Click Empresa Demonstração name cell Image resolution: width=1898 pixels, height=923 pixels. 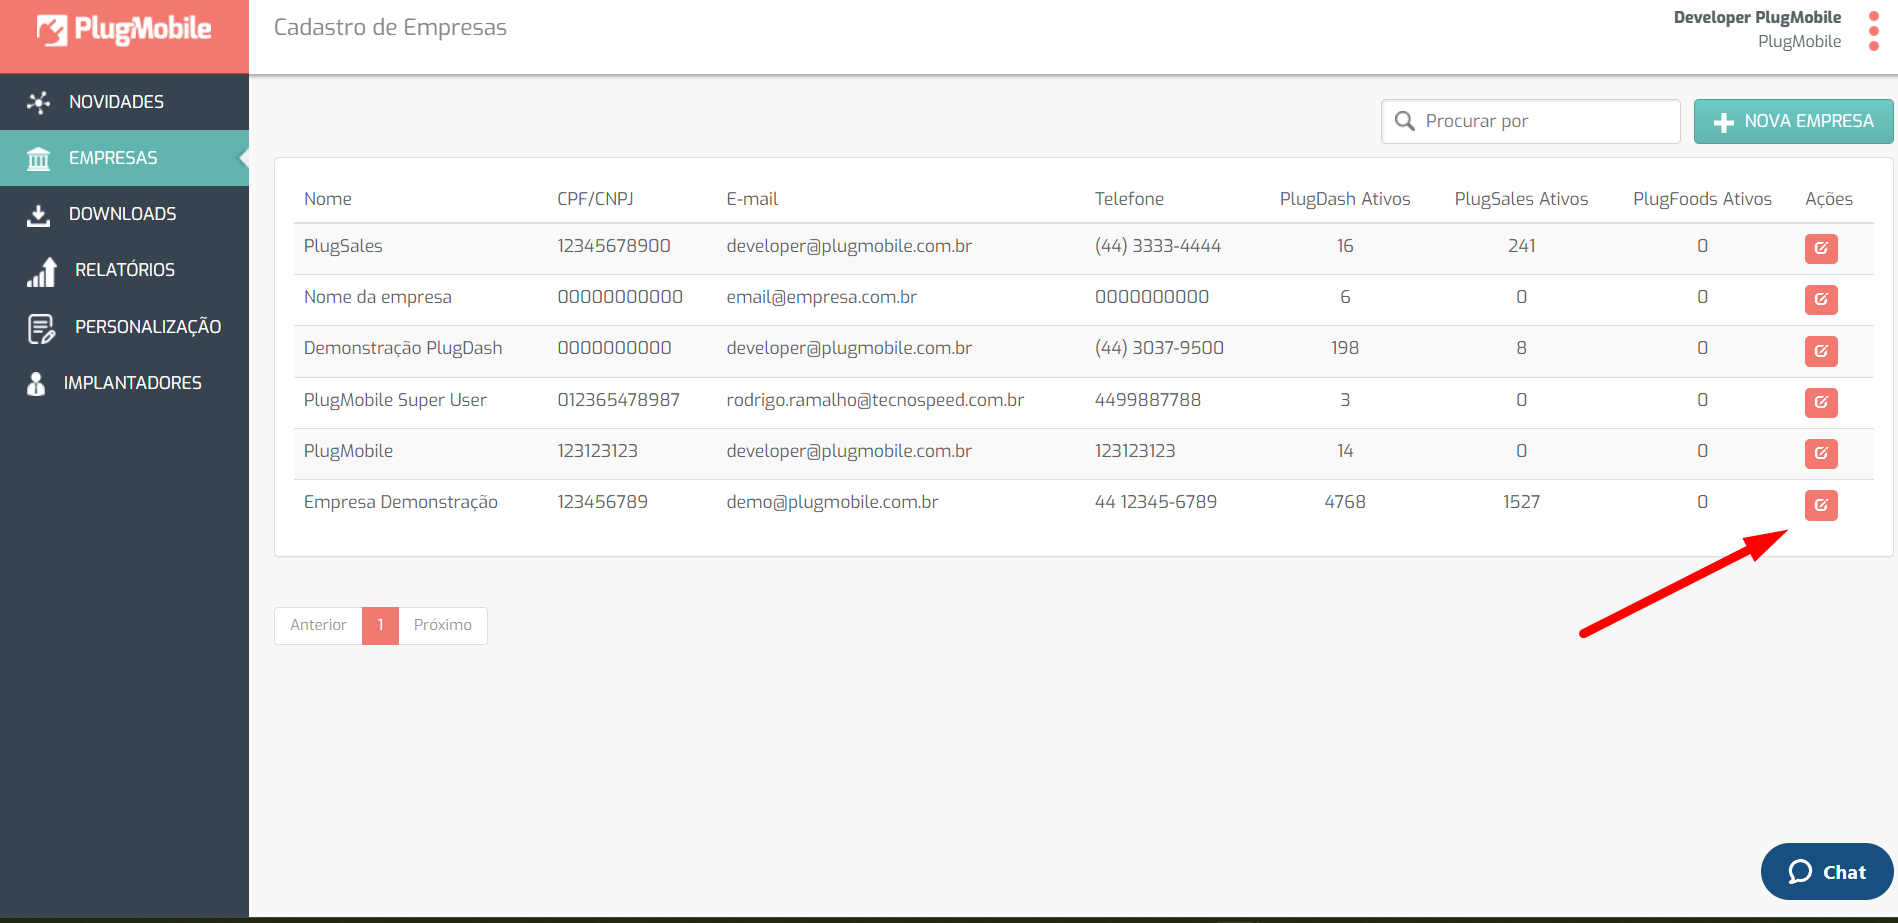(401, 502)
